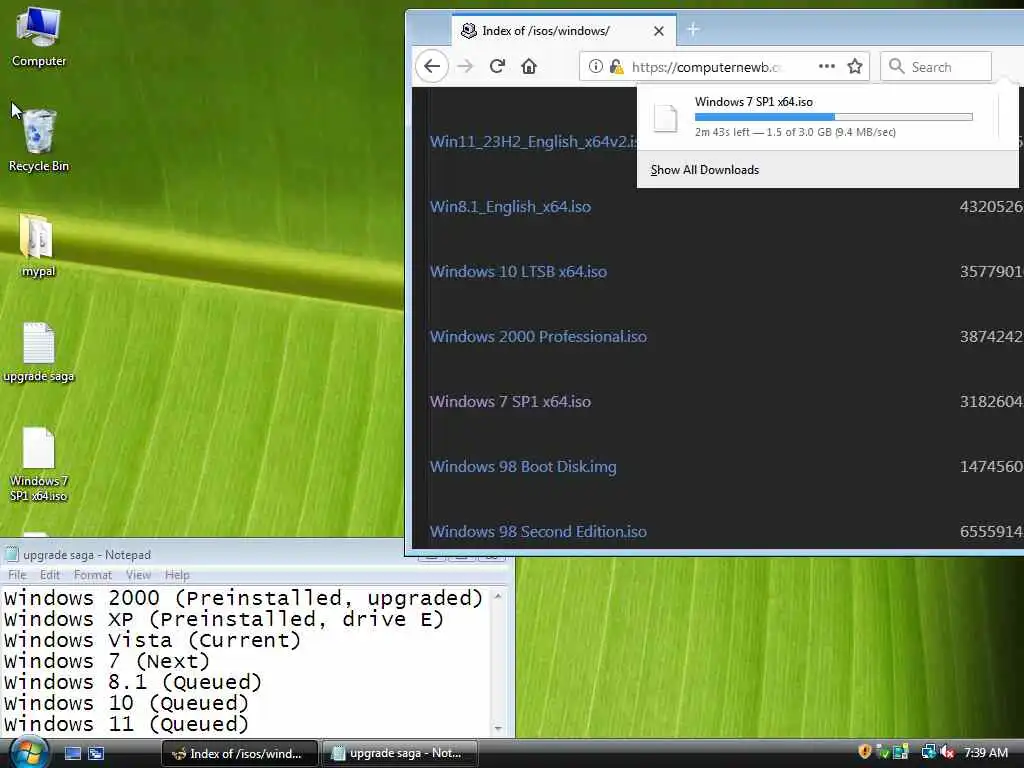
Task: Open page actions three-dot menu
Action: [x=827, y=66]
